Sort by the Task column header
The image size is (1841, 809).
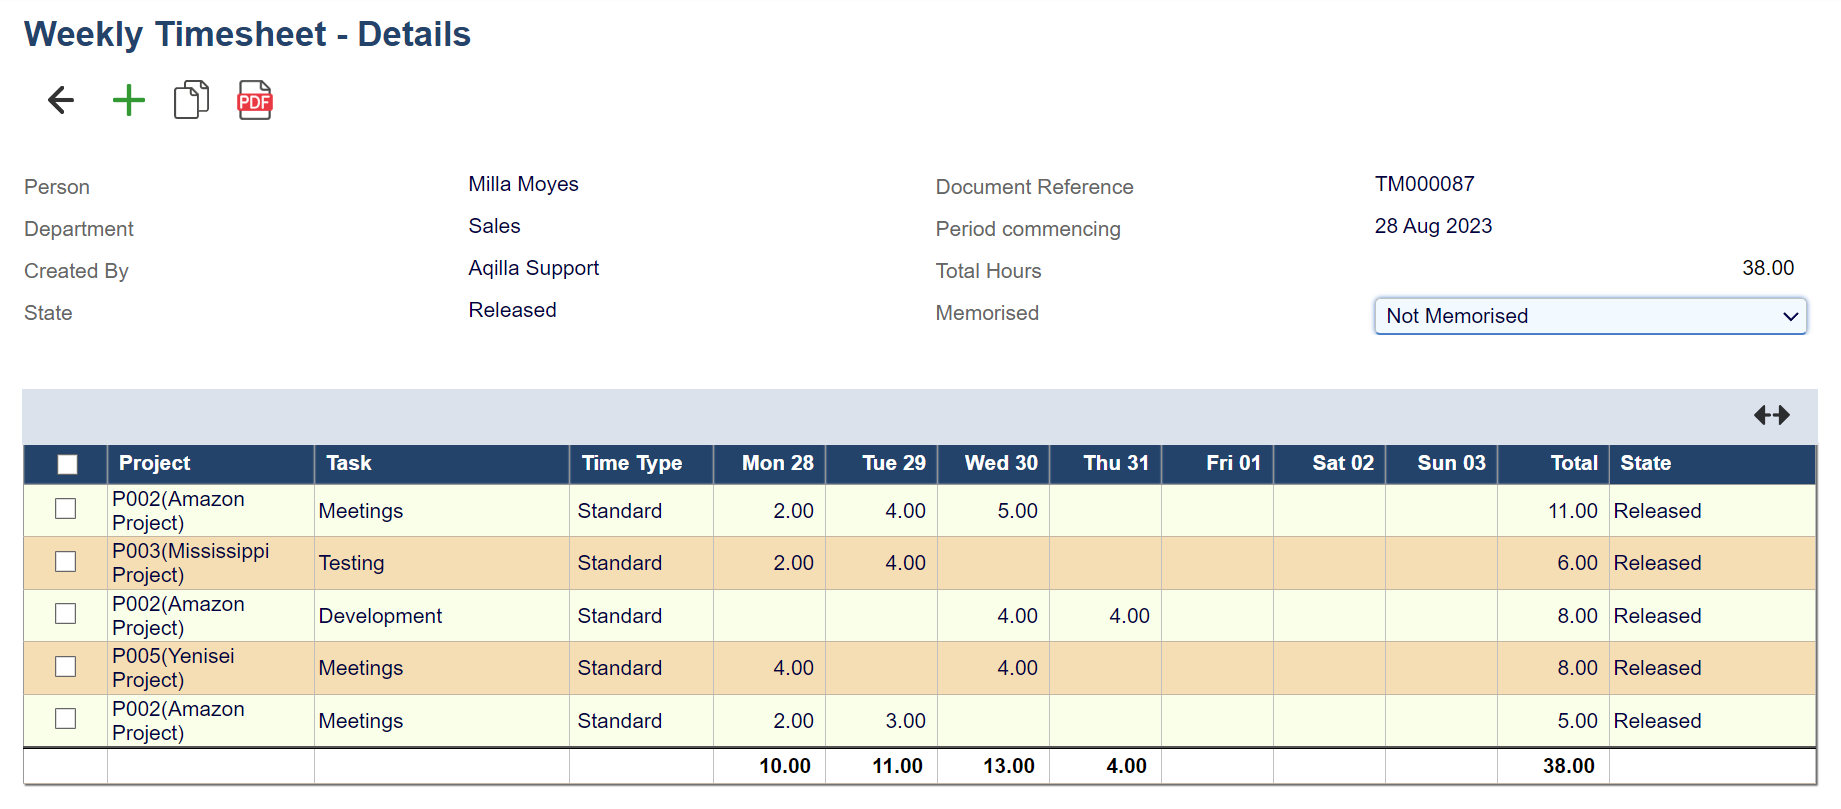tap(349, 463)
